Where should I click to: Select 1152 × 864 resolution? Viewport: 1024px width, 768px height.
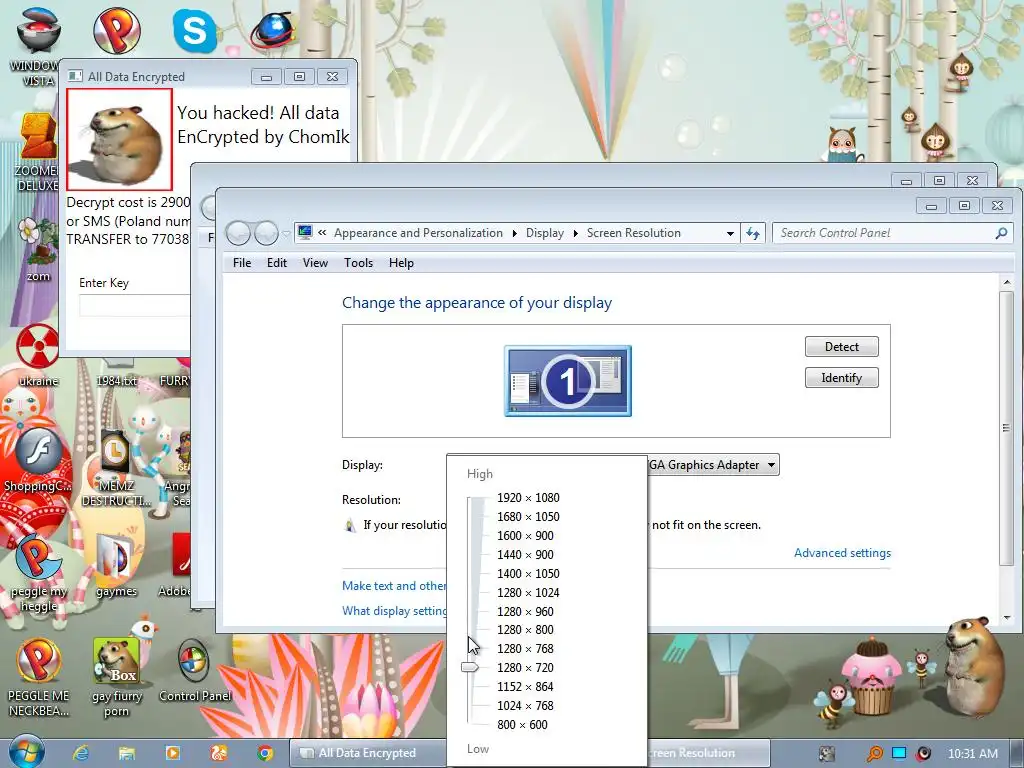(x=525, y=686)
